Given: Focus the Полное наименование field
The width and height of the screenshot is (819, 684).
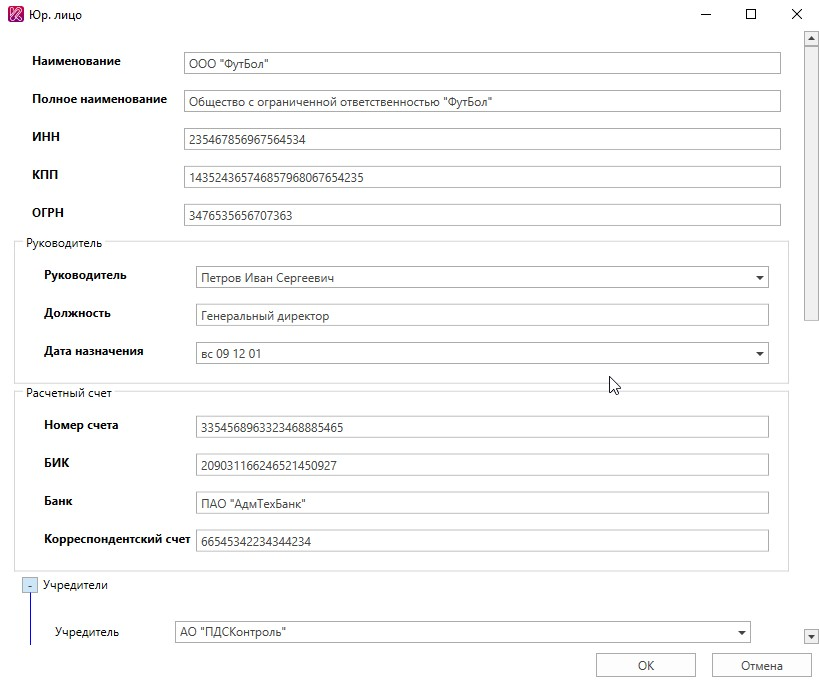Looking at the screenshot, I should (x=481, y=101).
